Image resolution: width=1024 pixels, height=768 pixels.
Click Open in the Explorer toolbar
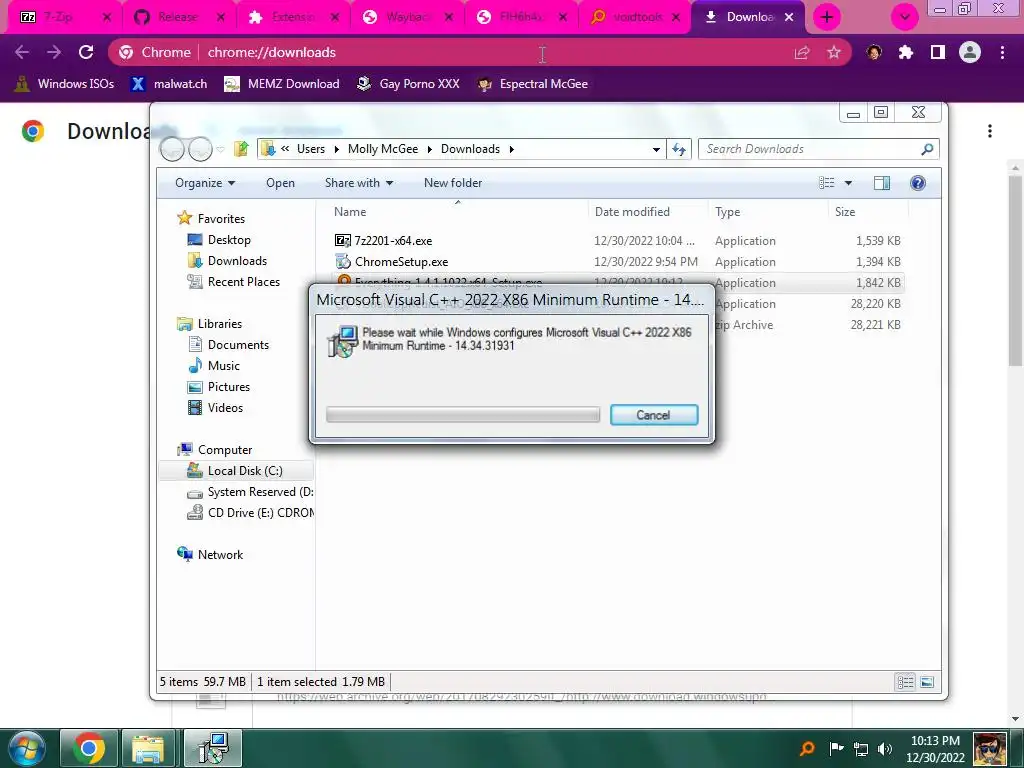[x=280, y=183]
